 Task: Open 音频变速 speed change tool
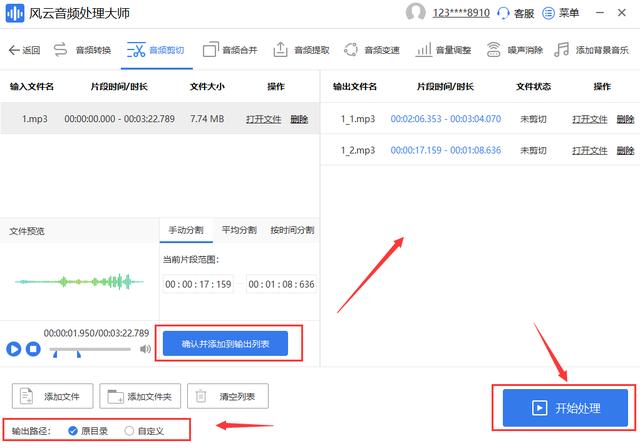(x=371, y=50)
